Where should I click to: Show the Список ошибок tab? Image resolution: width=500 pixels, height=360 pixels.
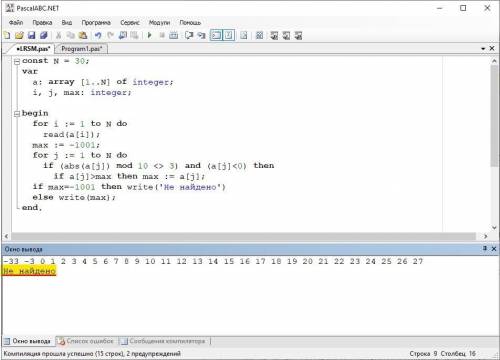click(x=87, y=341)
